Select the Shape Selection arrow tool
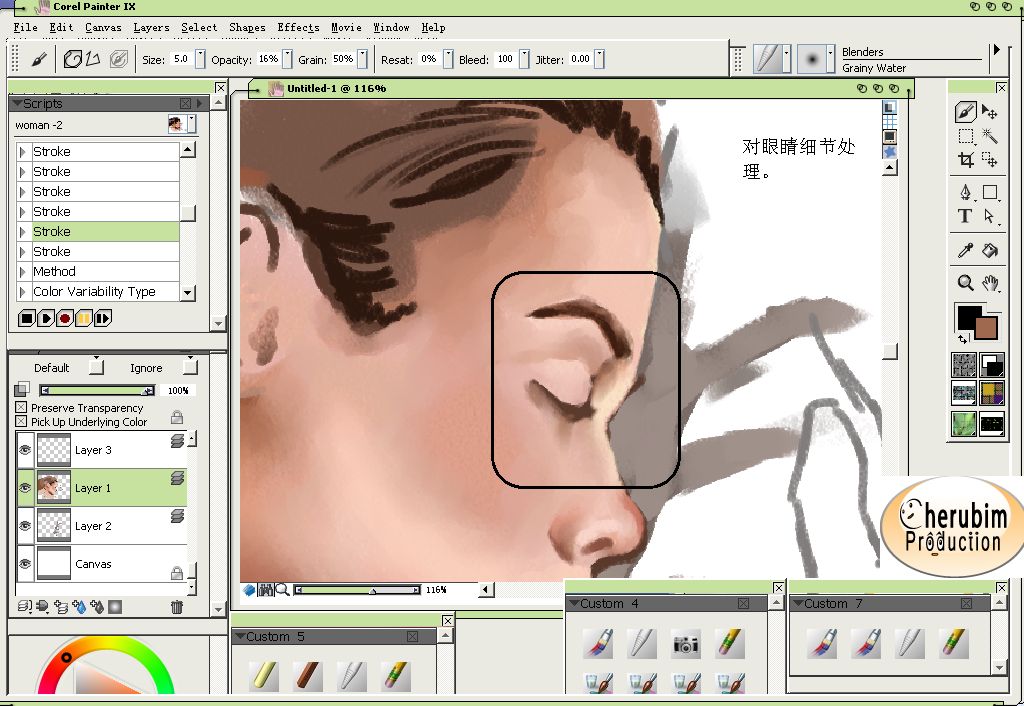 click(x=990, y=216)
